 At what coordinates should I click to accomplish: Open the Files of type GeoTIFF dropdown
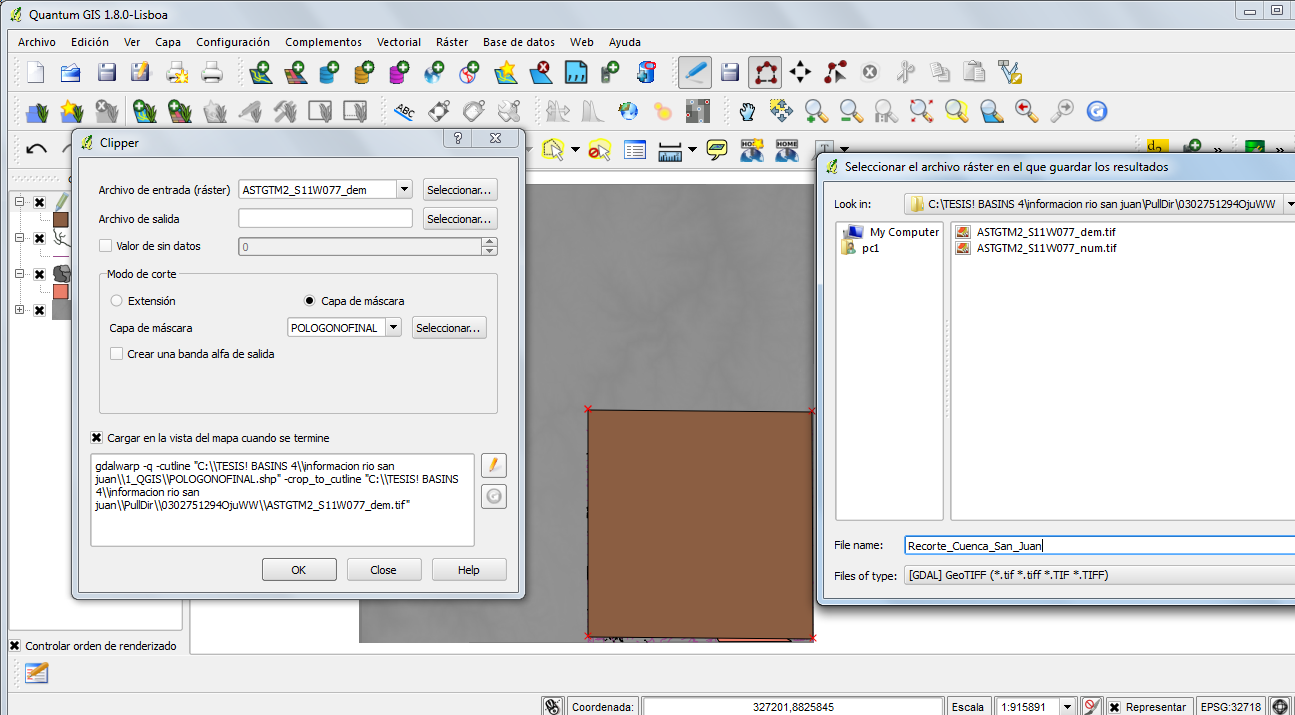coord(1098,575)
